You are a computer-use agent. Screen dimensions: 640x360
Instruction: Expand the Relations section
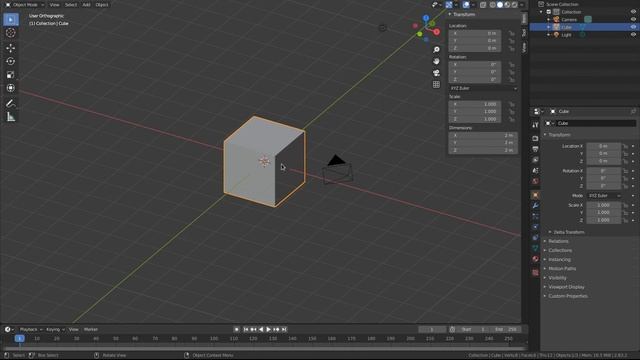point(558,241)
